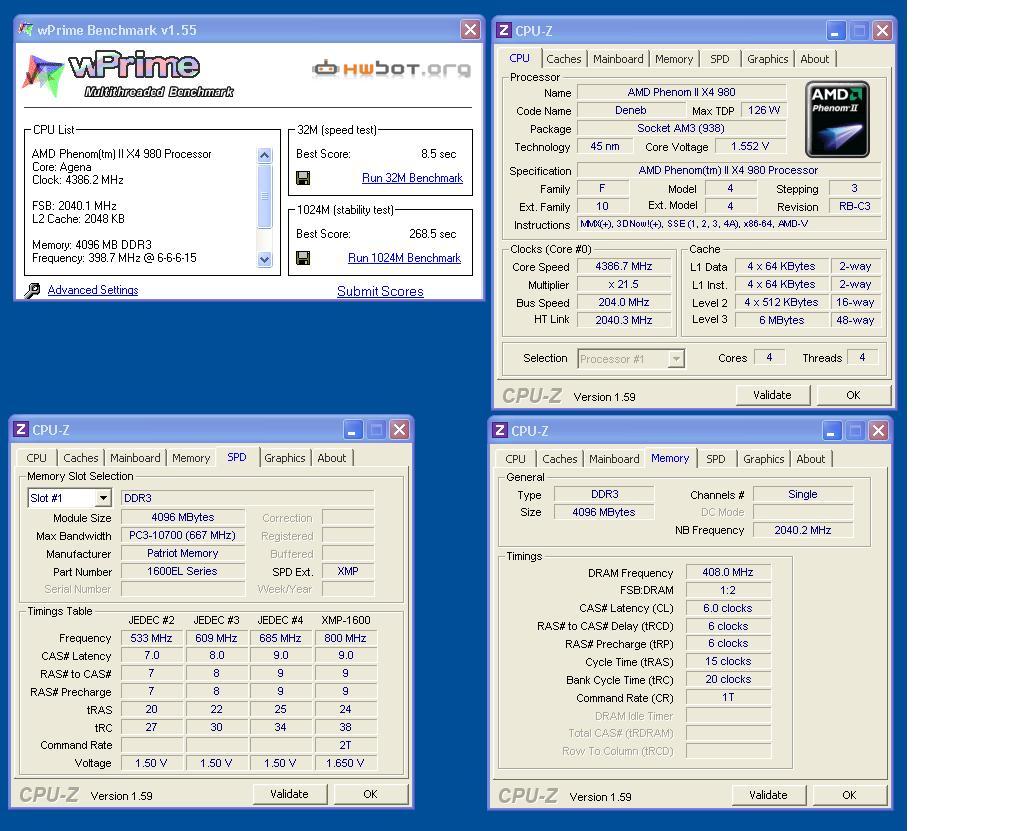Close the CPU-Z Memory window
1024x831 pixels.
click(878, 430)
